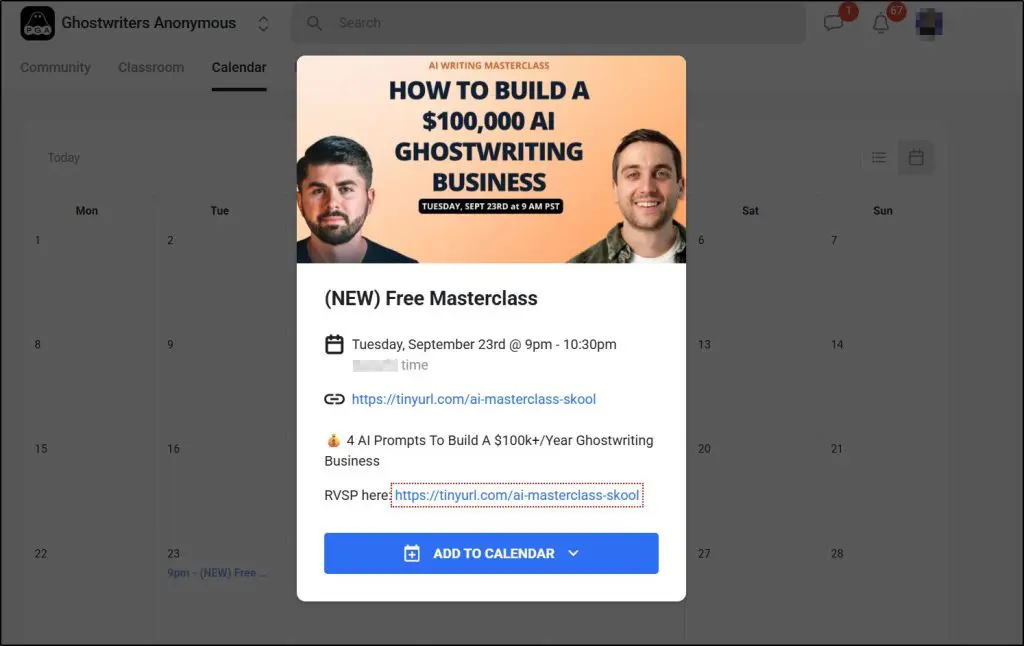Click the calendar icon beside event date
Image resolution: width=1024 pixels, height=646 pixels.
(x=334, y=344)
